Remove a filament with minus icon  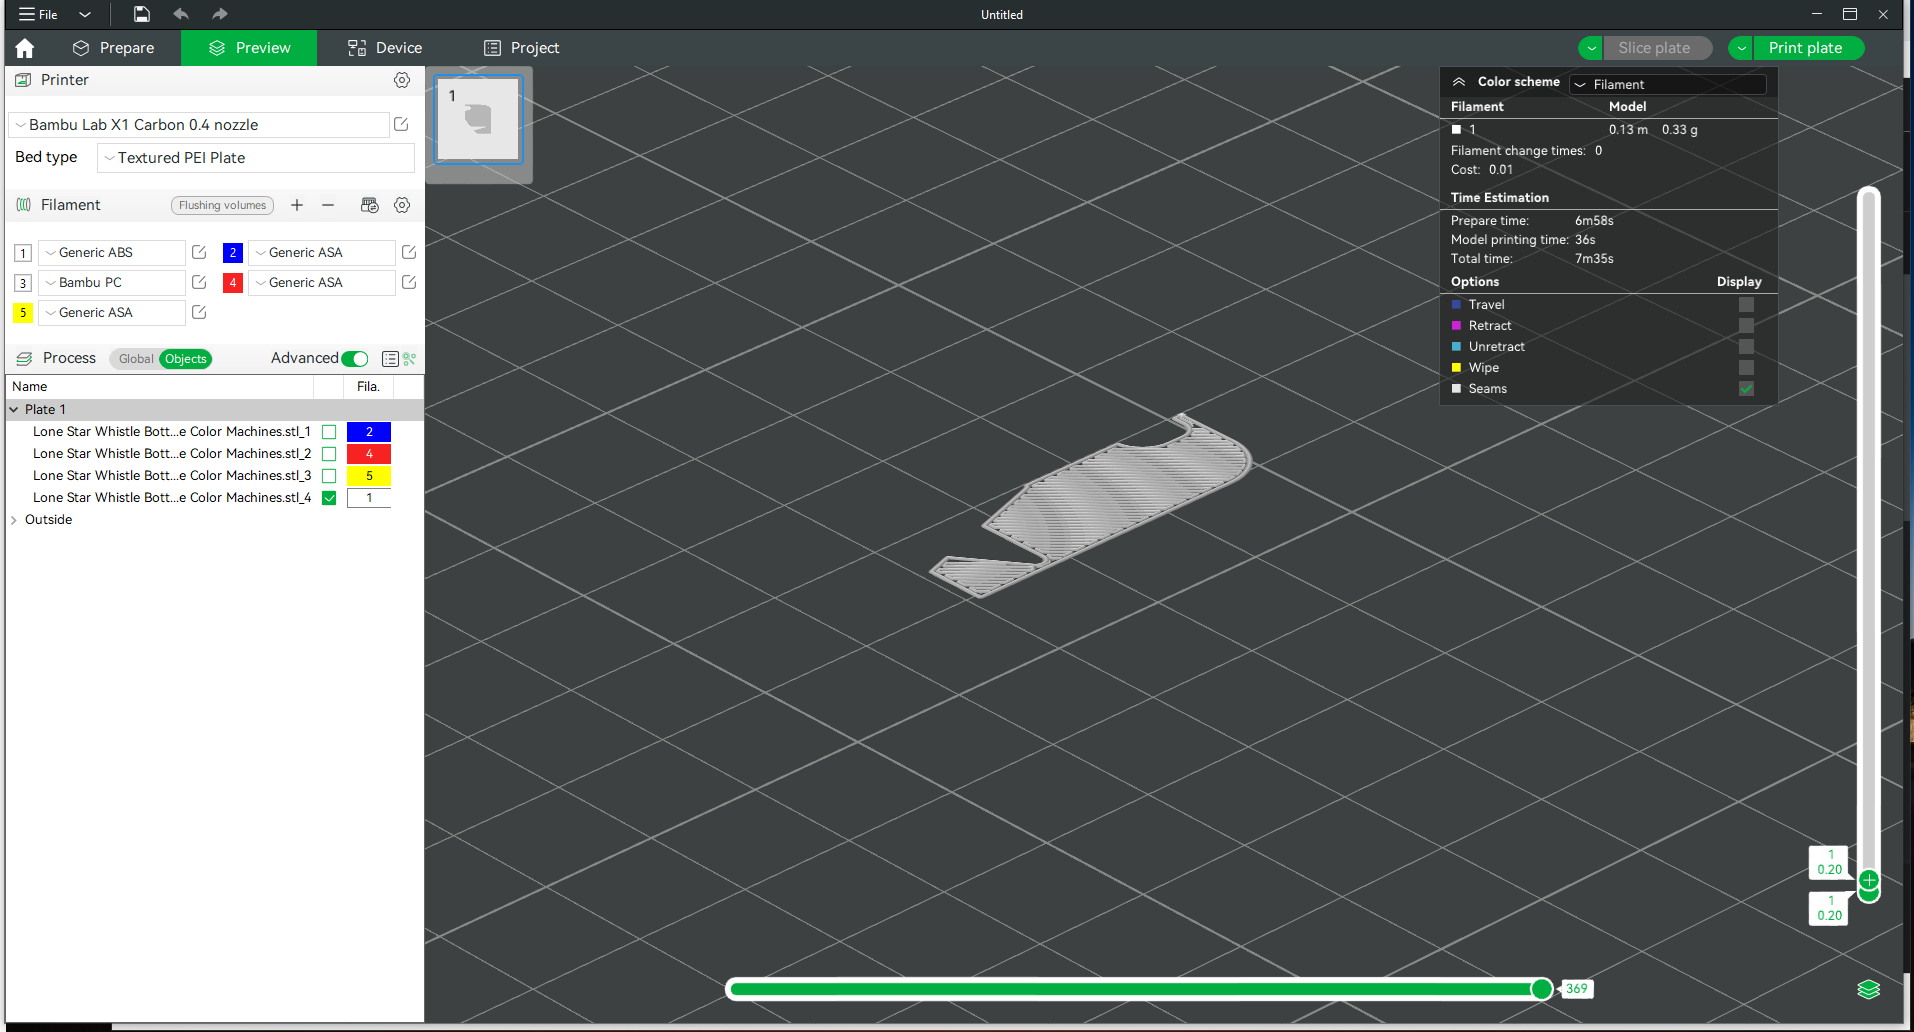pos(328,205)
